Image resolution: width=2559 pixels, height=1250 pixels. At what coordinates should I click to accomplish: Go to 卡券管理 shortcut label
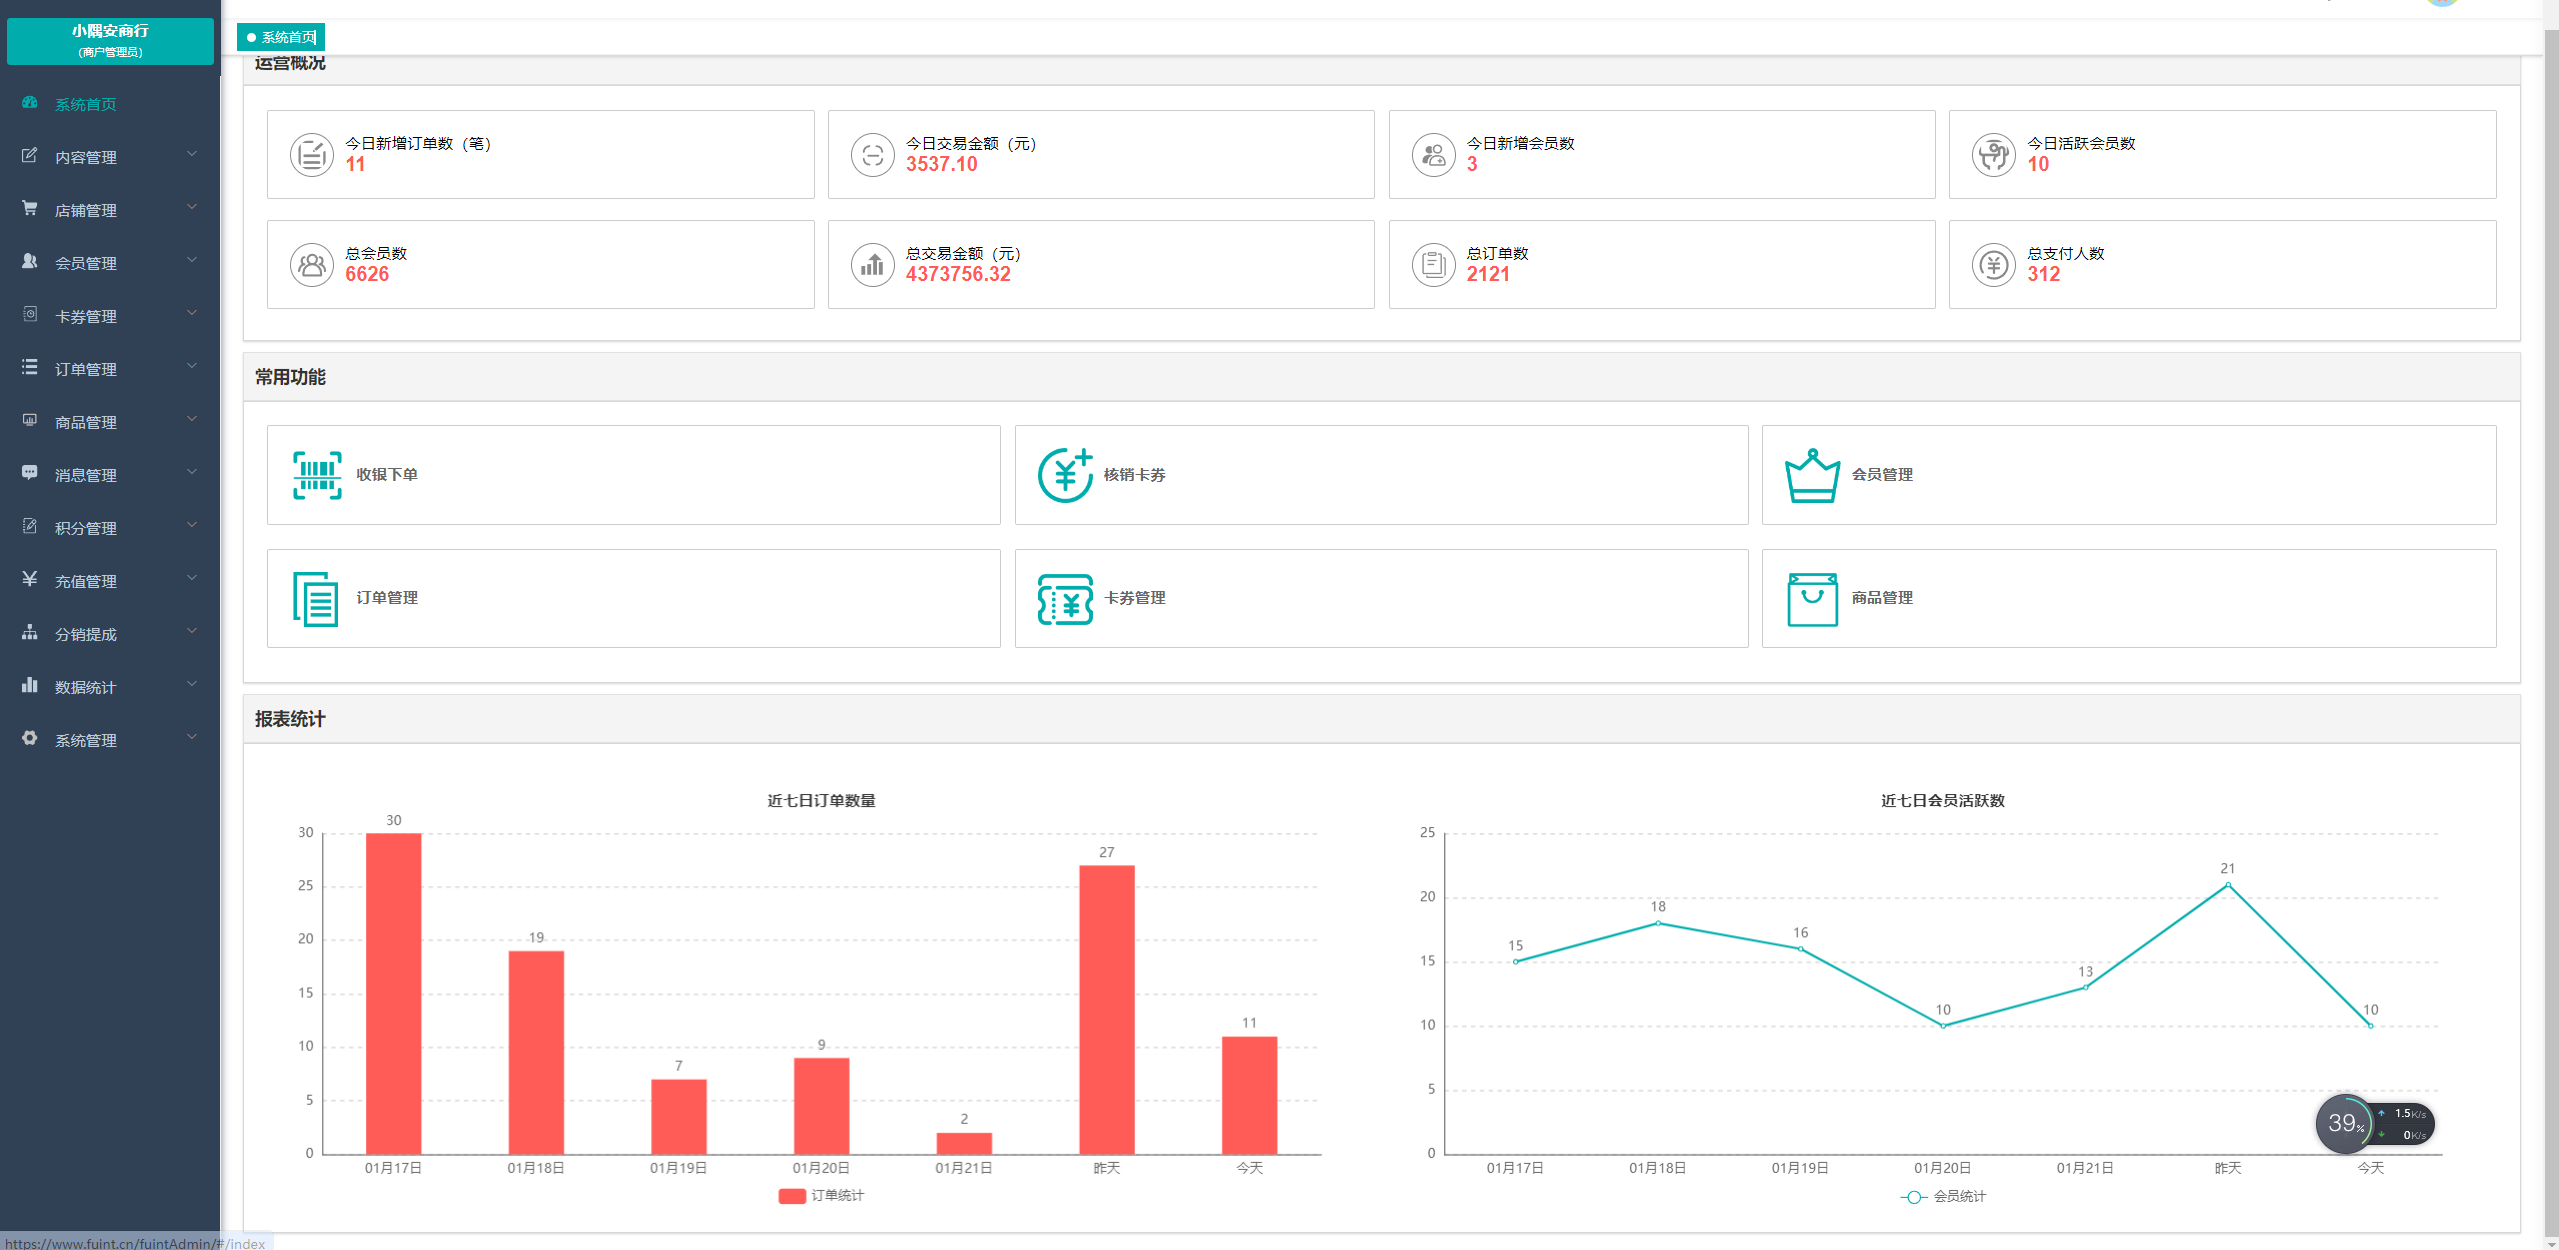click(1135, 598)
